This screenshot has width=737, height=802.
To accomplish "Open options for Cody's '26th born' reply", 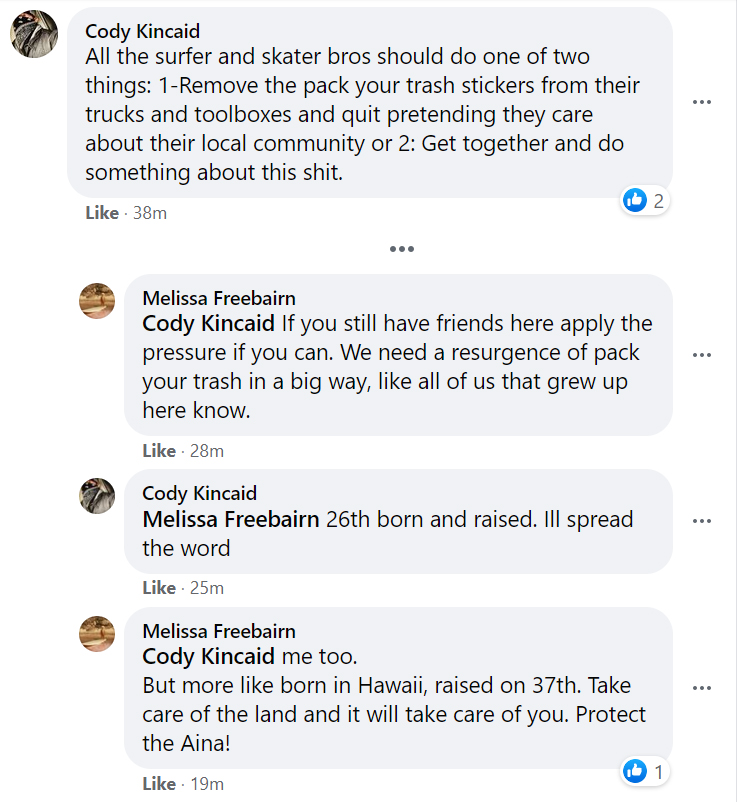I will [x=702, y=521].
